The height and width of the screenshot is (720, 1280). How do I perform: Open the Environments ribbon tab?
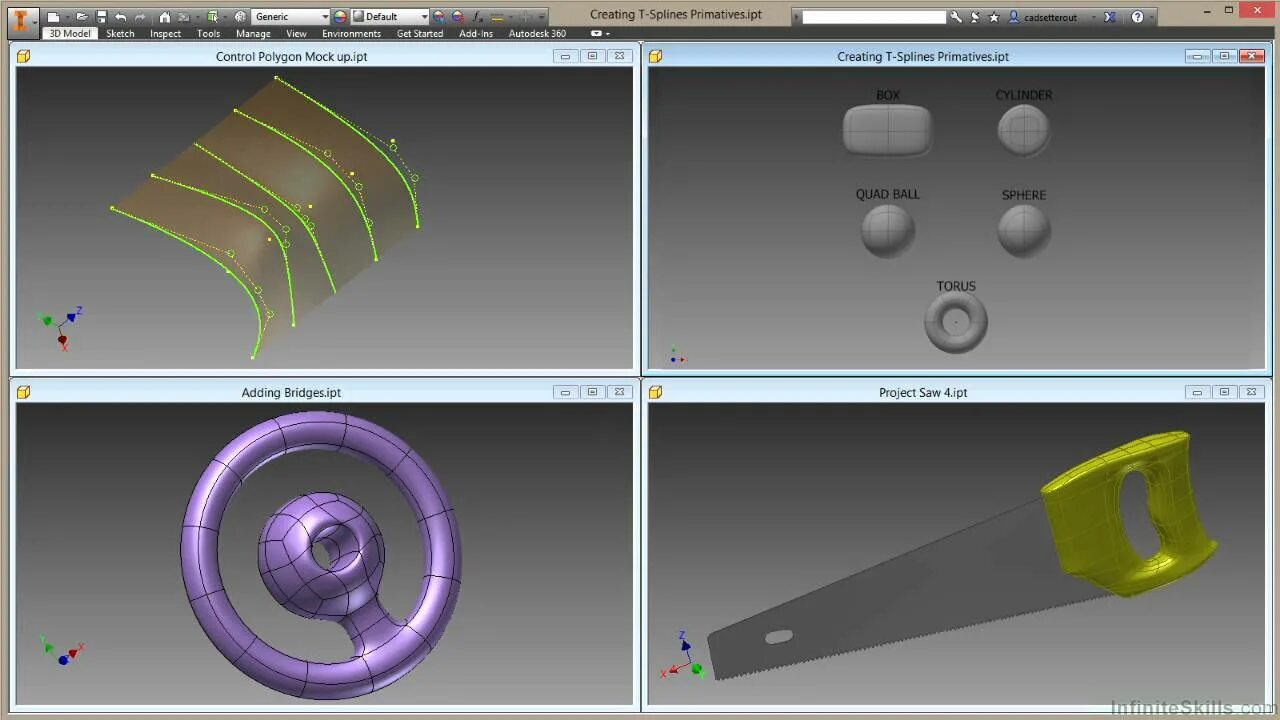(x=351, y=33)
